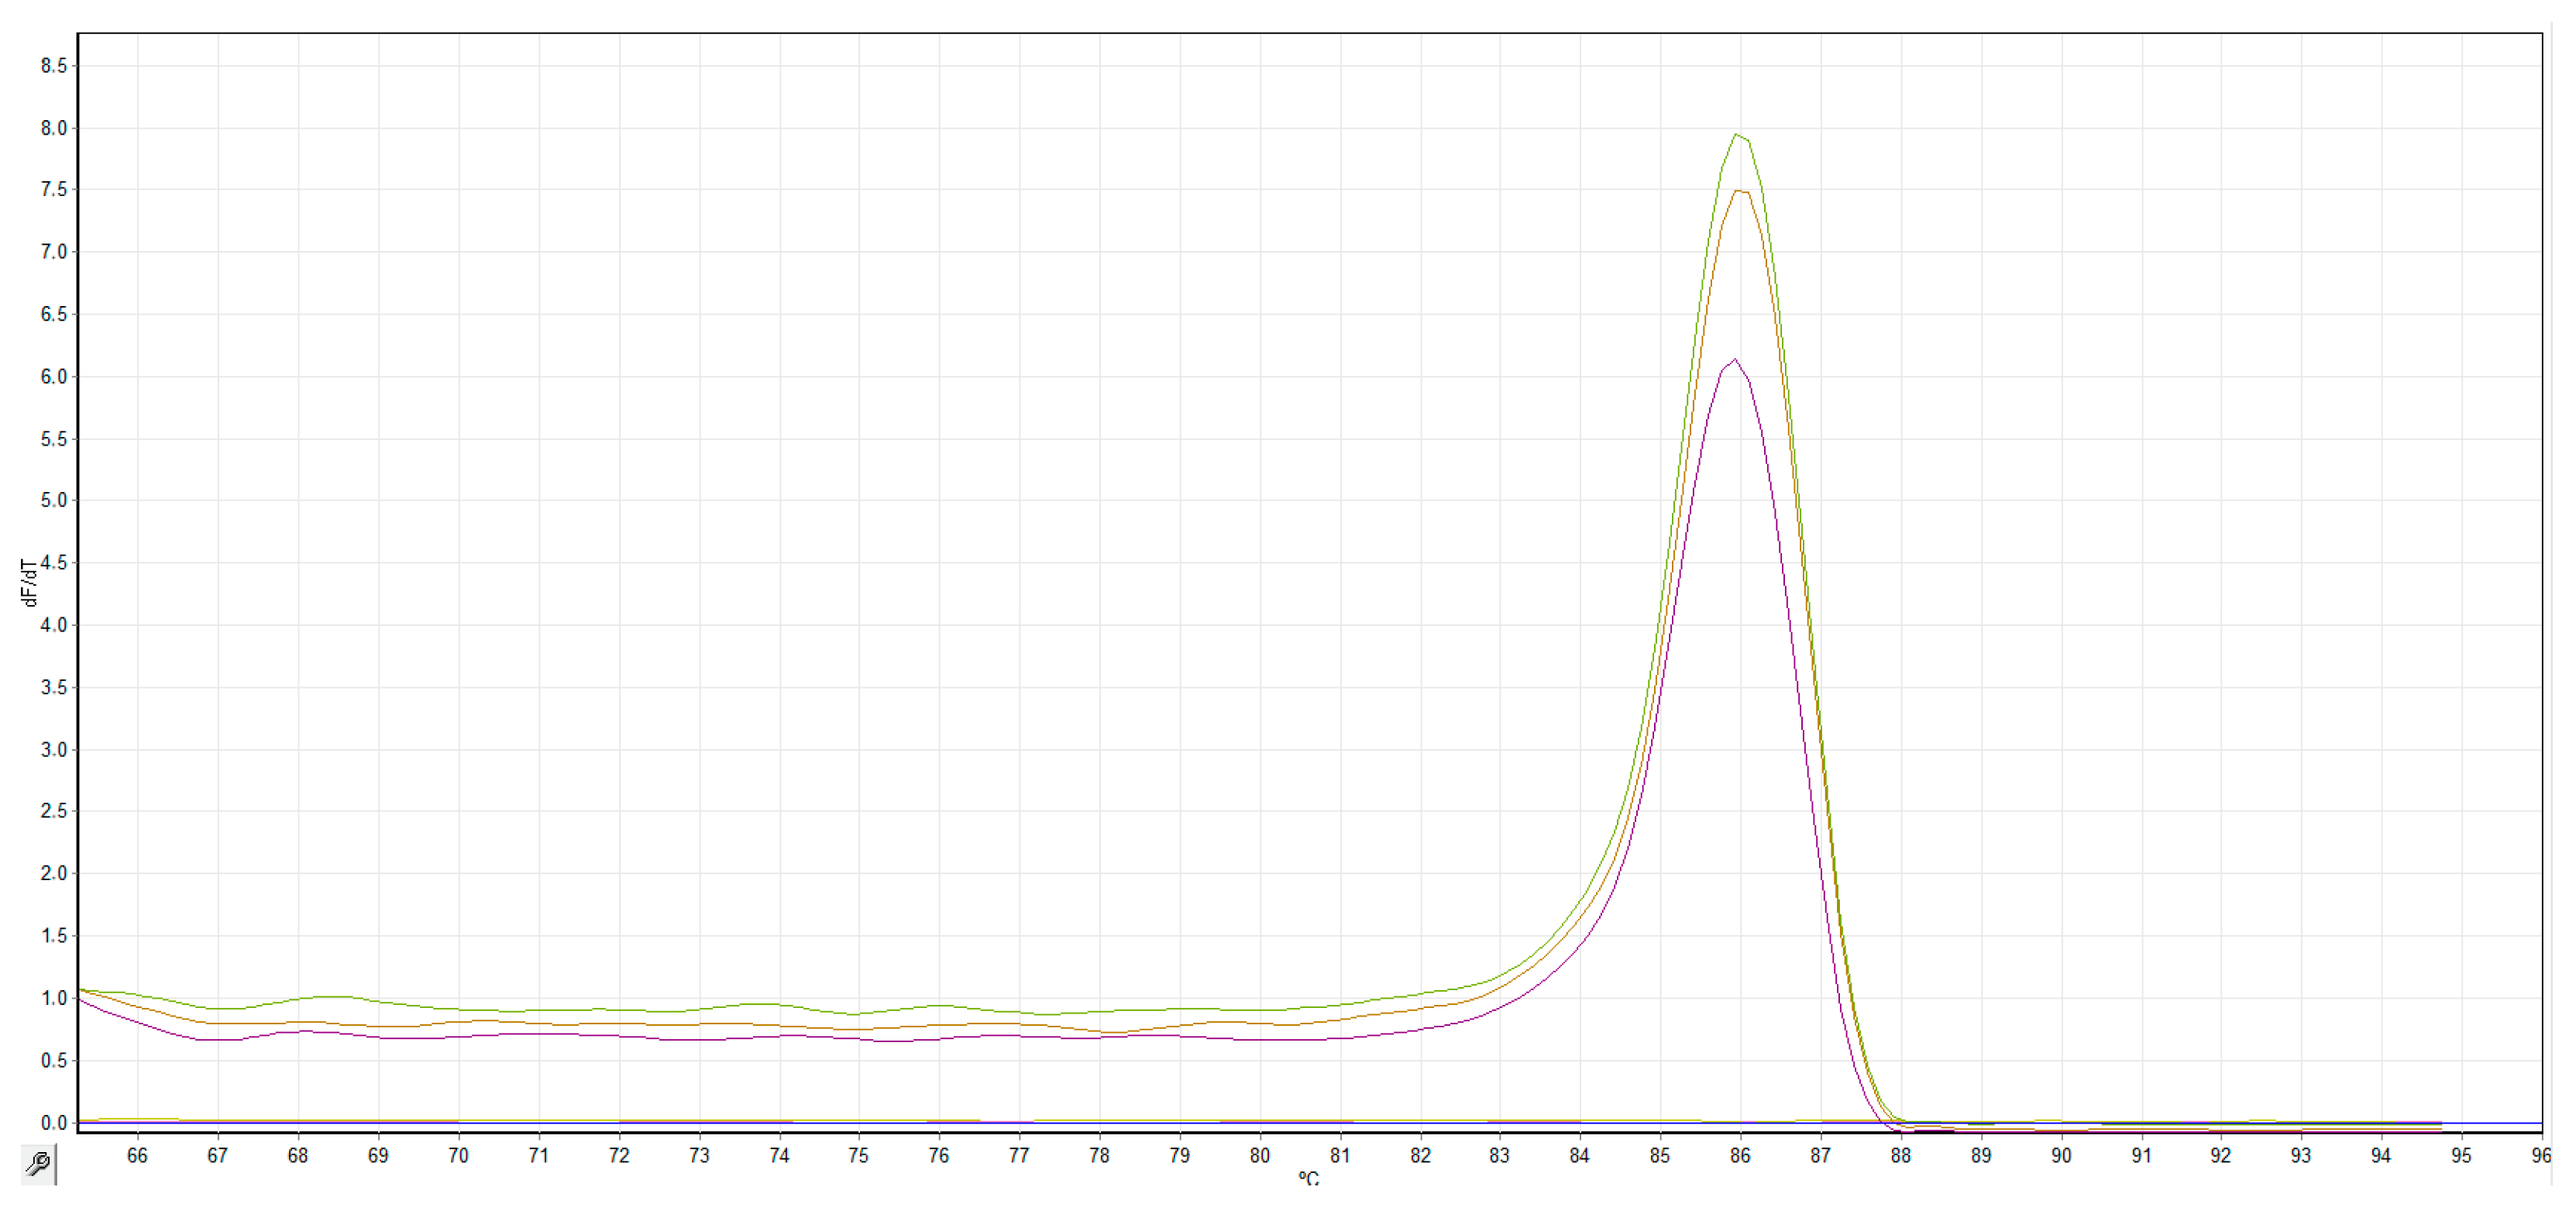Click the 5.0 tick label on dF/dT axis

[54, 500]
